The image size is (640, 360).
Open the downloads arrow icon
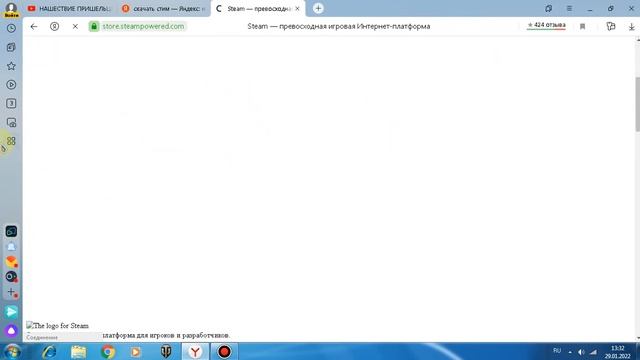[631, 27]
